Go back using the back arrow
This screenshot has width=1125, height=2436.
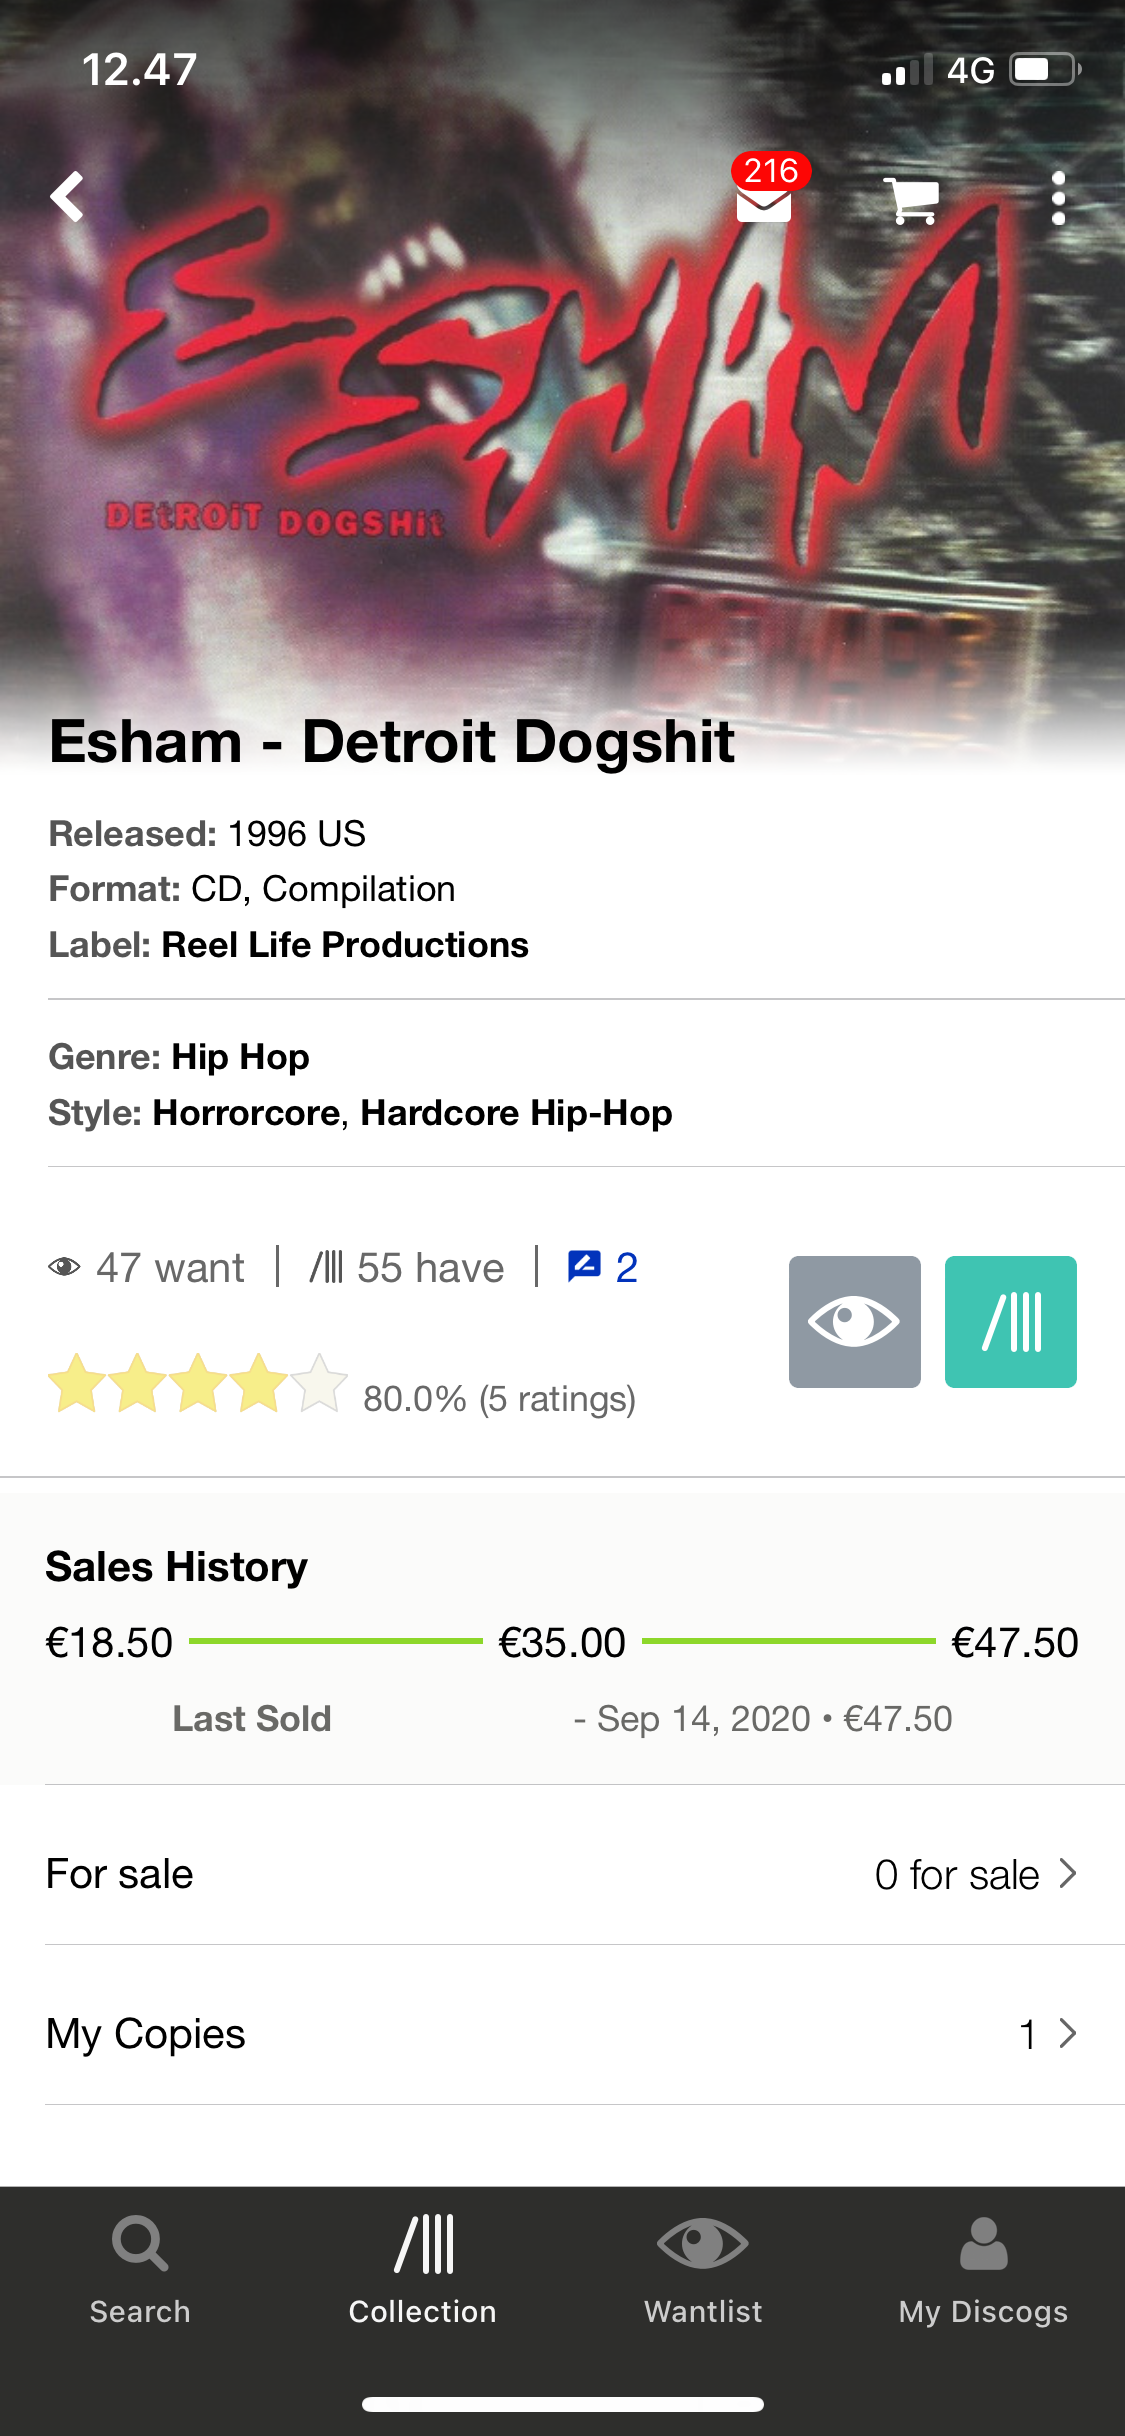tap(68, 196)
